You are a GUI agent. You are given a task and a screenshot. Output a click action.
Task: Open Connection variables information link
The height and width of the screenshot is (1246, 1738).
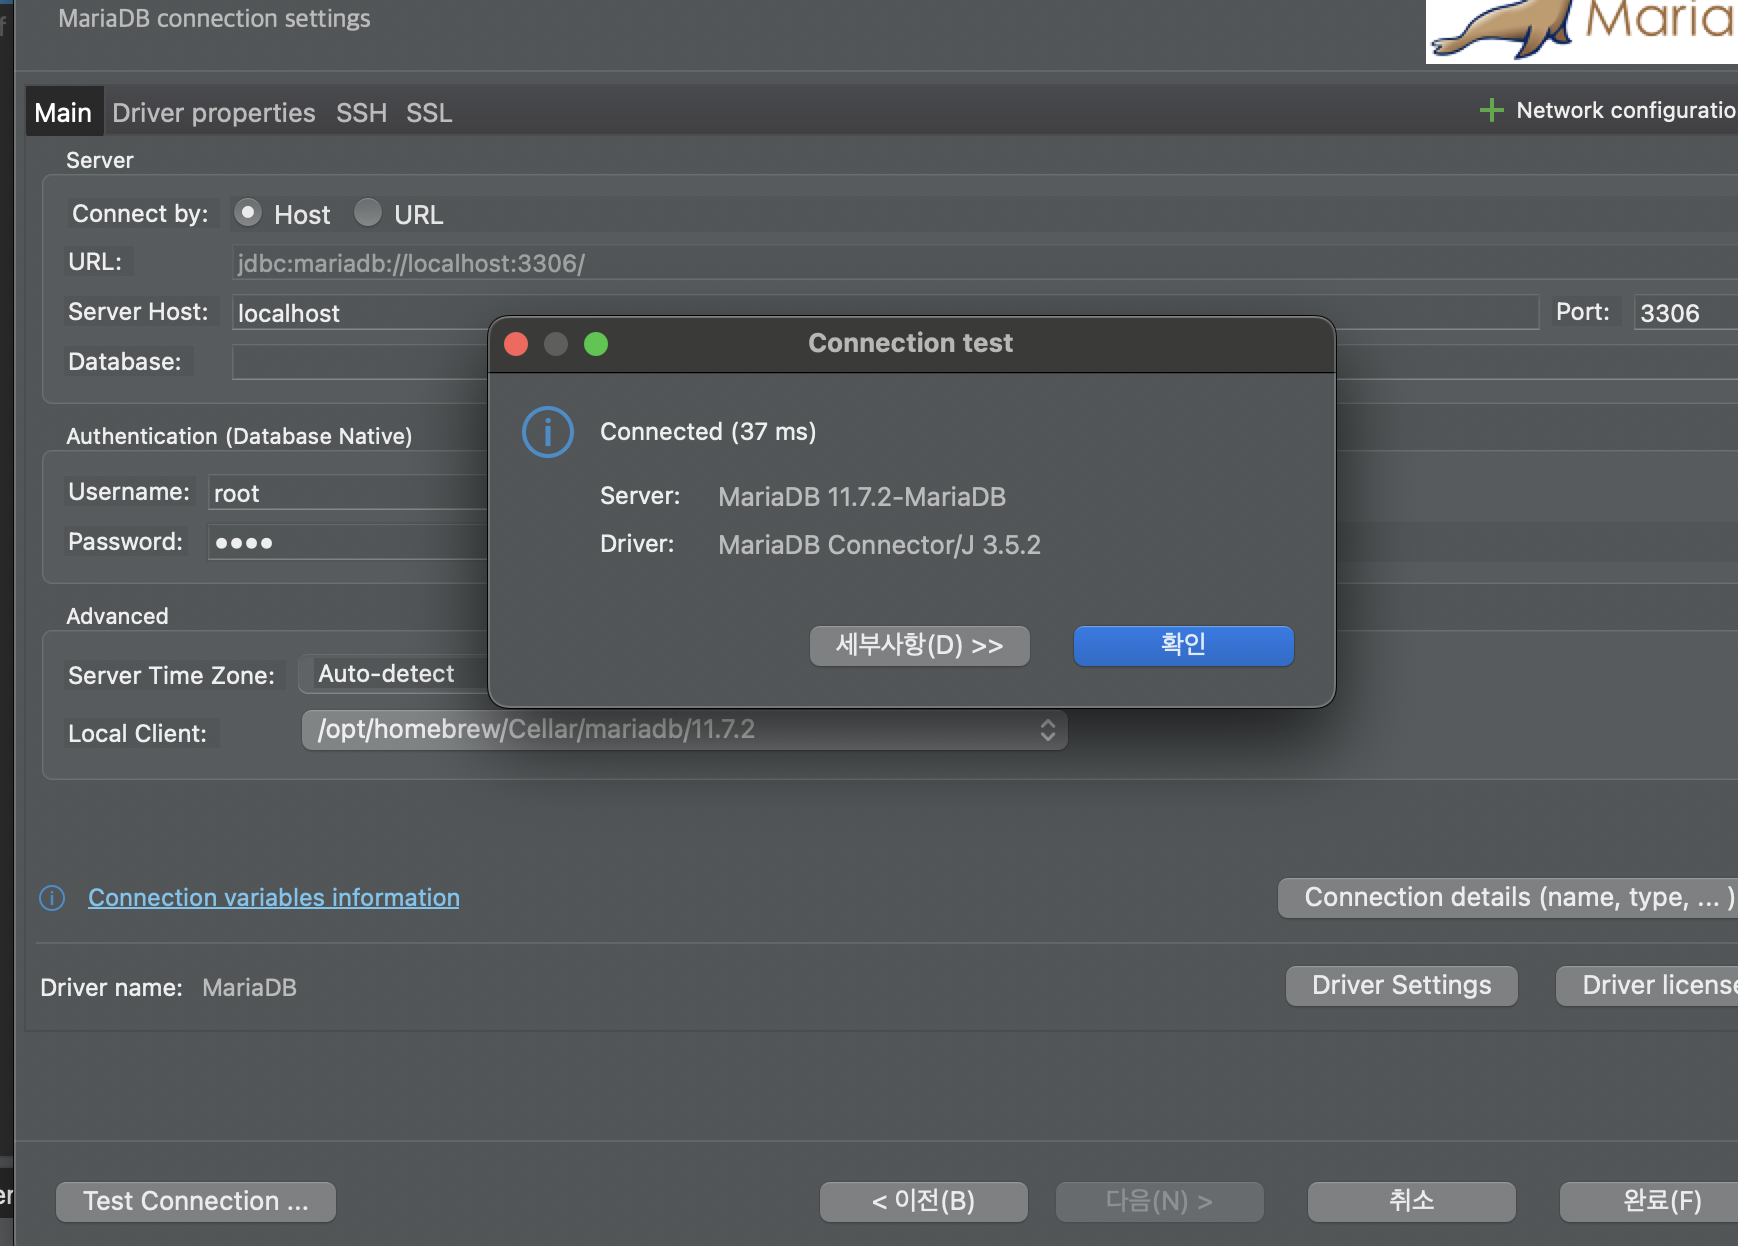[x=274, y=898]
